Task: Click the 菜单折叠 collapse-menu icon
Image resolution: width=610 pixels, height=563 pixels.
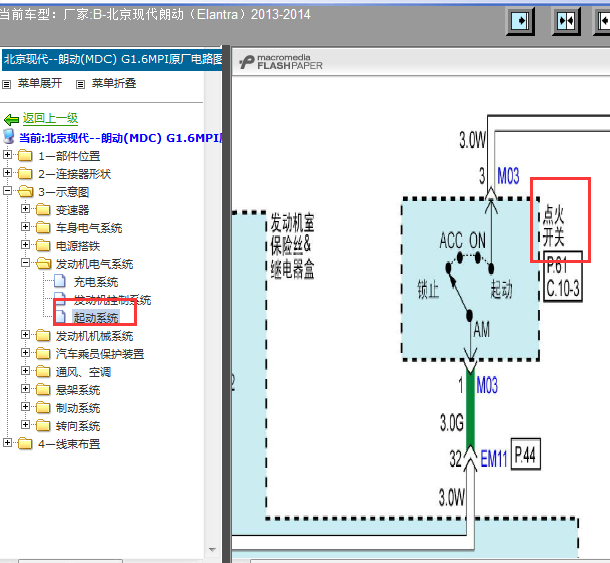Action: click(80, 84)
